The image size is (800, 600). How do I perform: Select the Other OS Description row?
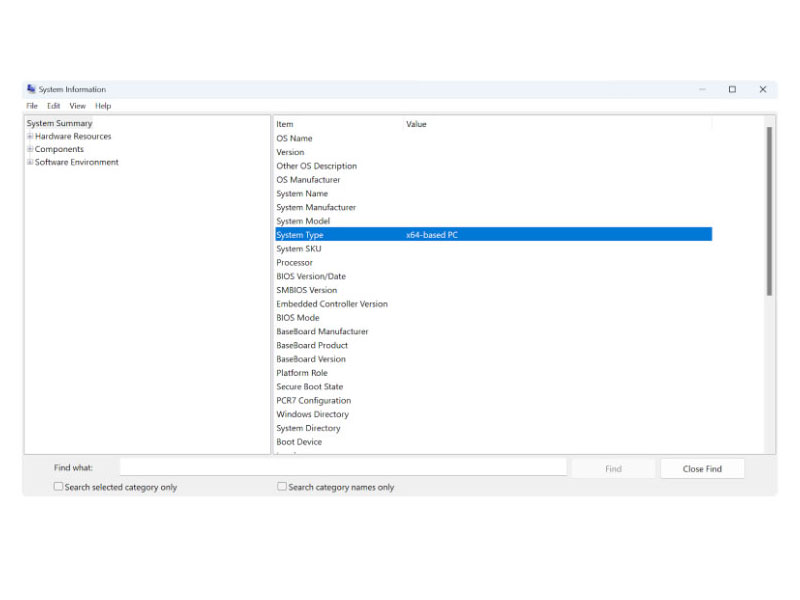point(493,166)
